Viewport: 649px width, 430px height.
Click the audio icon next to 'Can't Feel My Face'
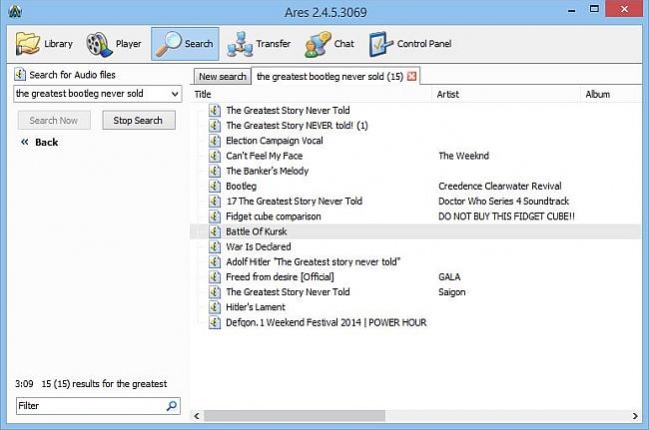coord(214,156)
